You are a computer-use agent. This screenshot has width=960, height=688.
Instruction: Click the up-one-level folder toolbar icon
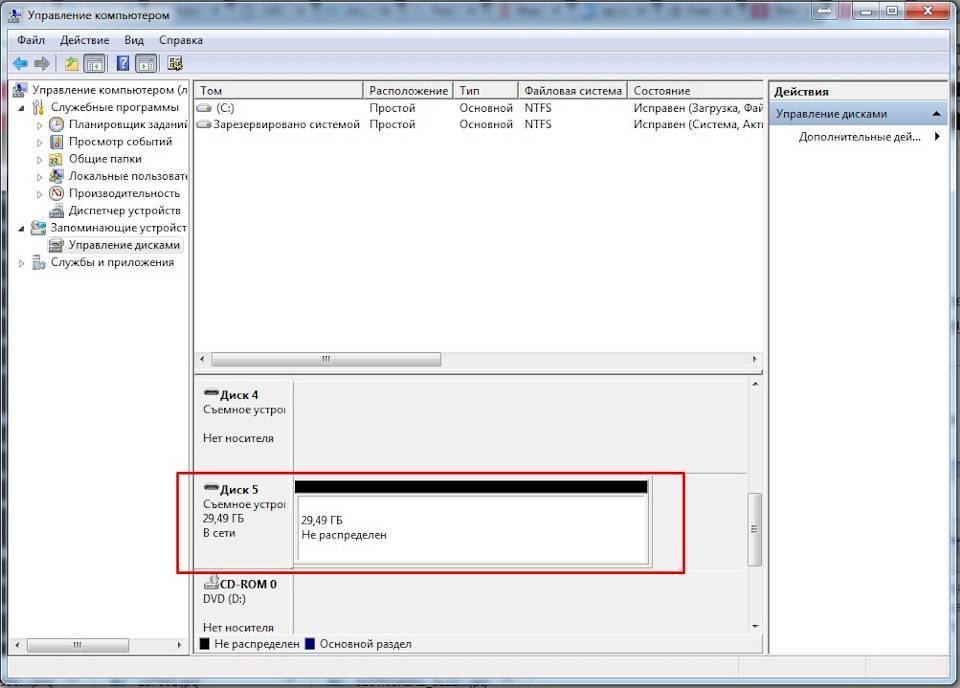click(72, 64)
